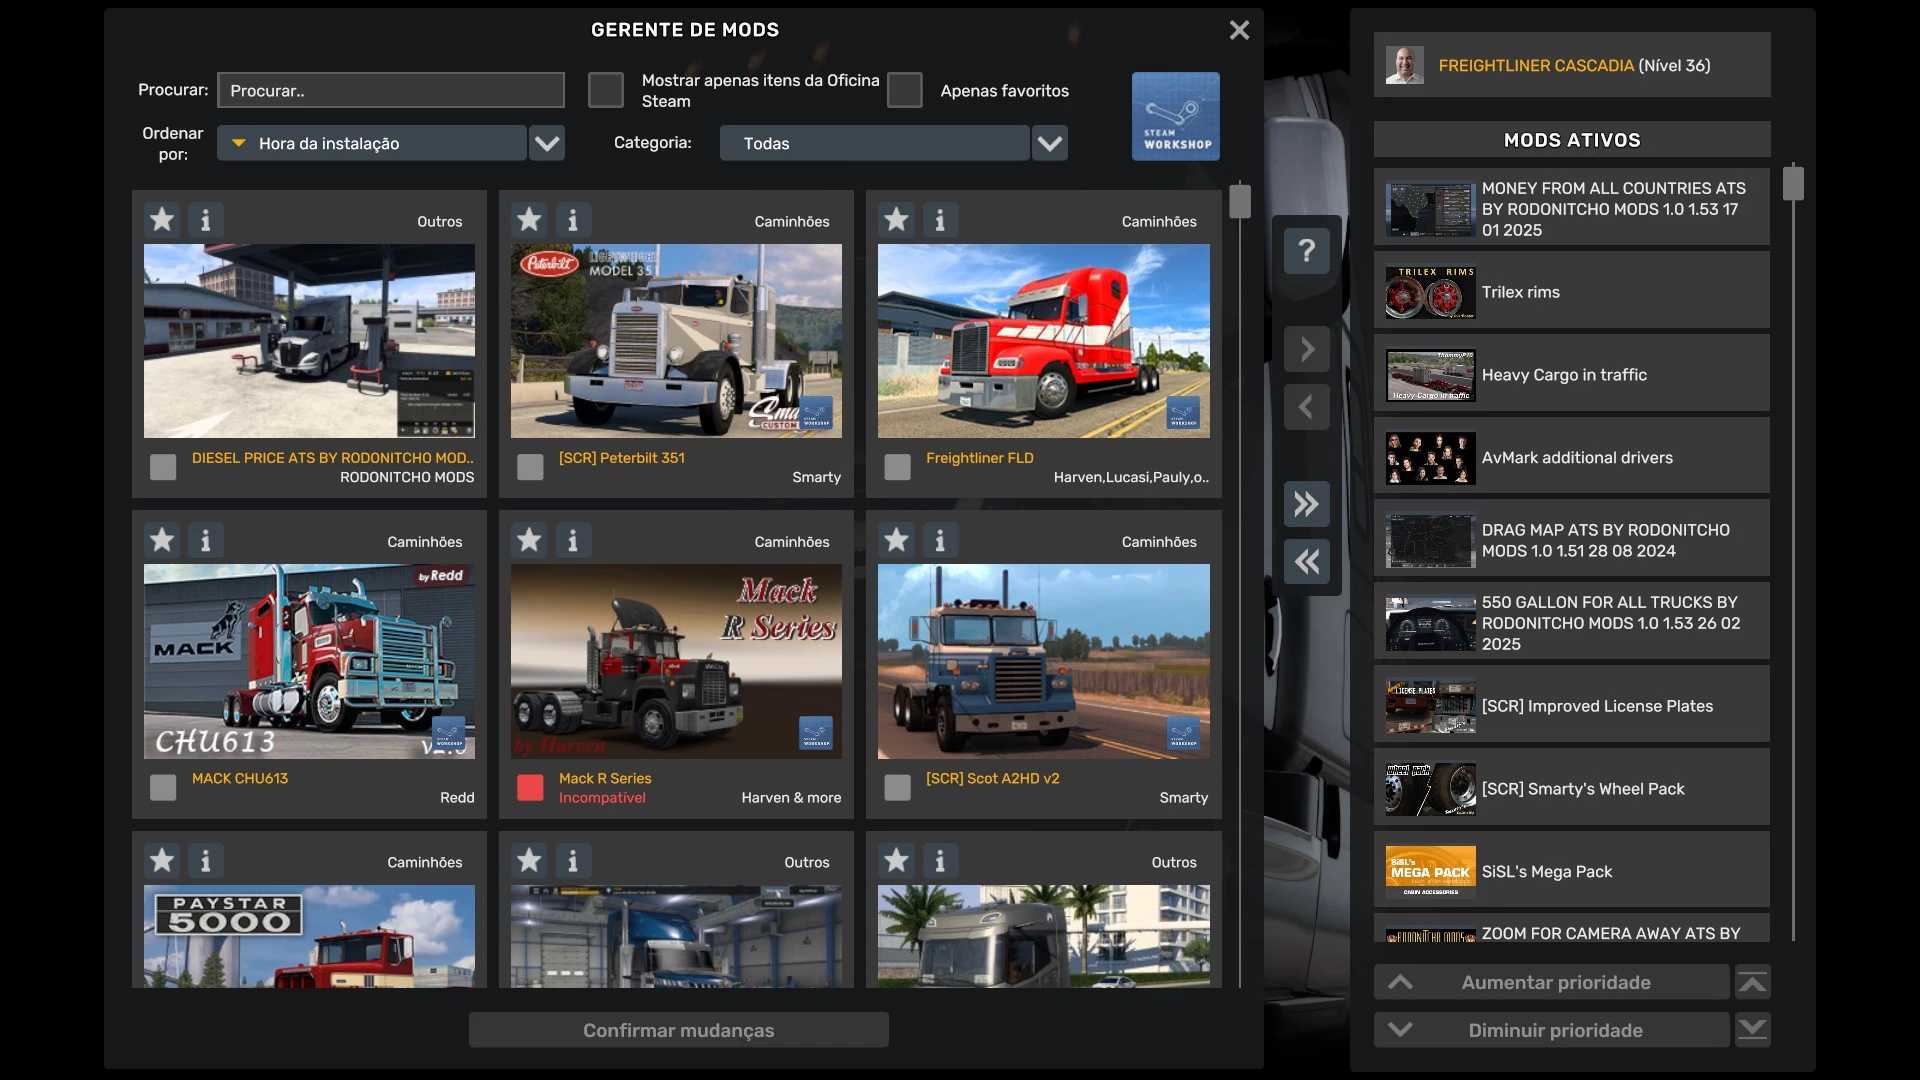
Task: Open info for Peterbilt 351 mod
Action: click(x=573, y=220)
